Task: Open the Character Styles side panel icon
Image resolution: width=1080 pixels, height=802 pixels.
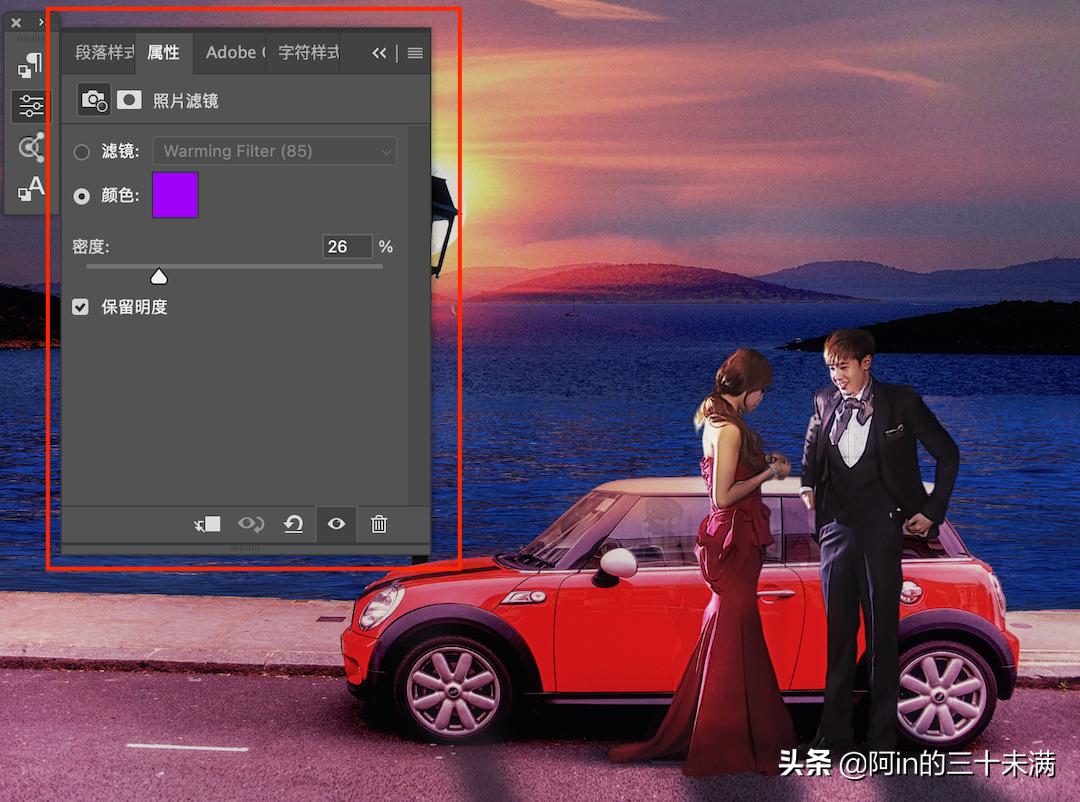Action: tap(30, 187)
